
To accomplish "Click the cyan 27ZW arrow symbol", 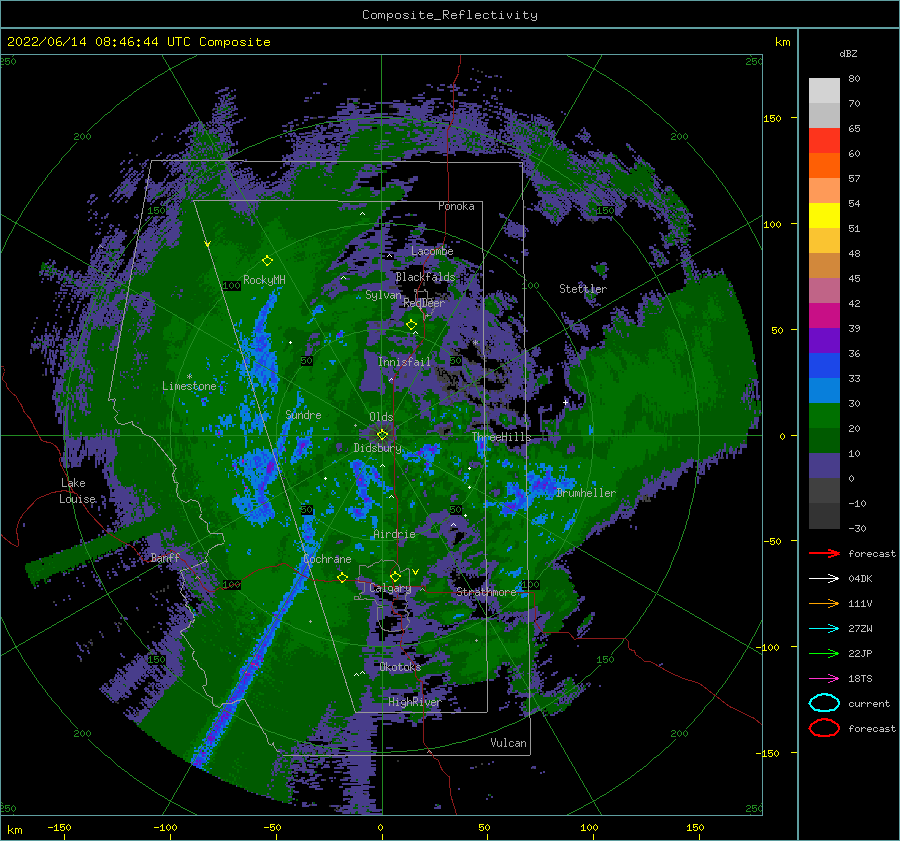I will click(x=824, y=629).
